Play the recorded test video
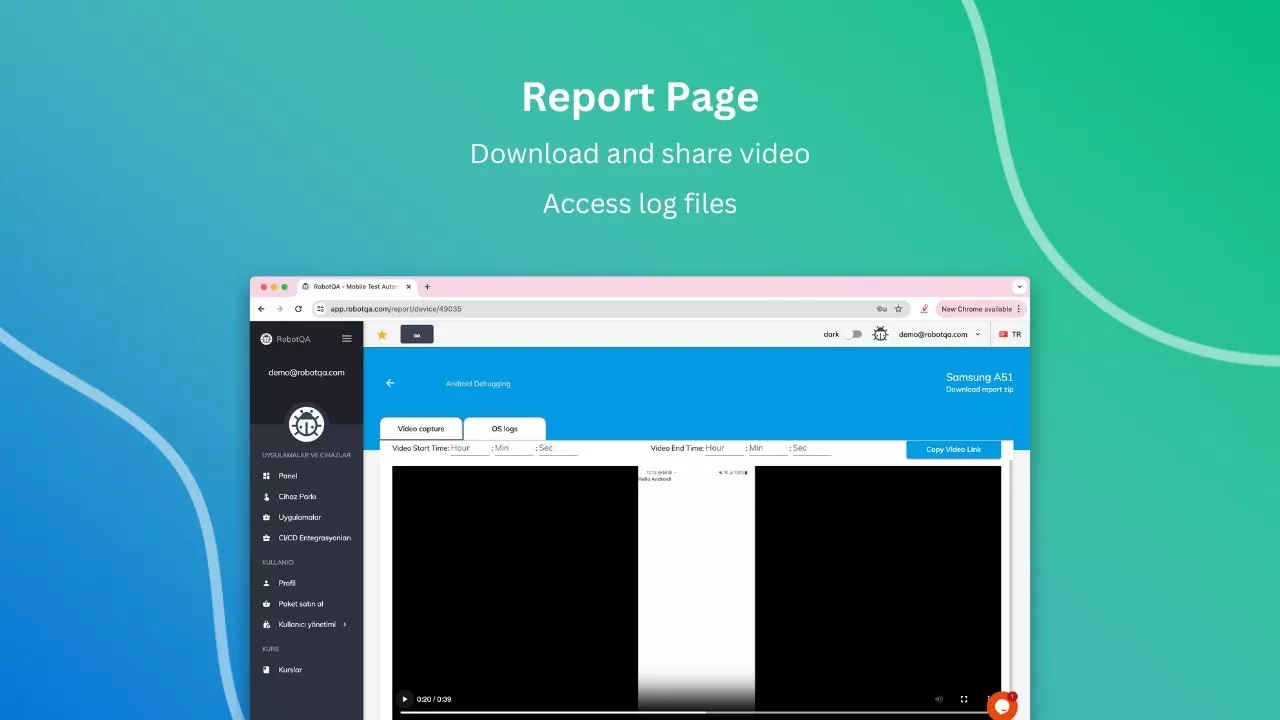The height and width of the screenshot is (720, 1280). click(x=404, y=699)
